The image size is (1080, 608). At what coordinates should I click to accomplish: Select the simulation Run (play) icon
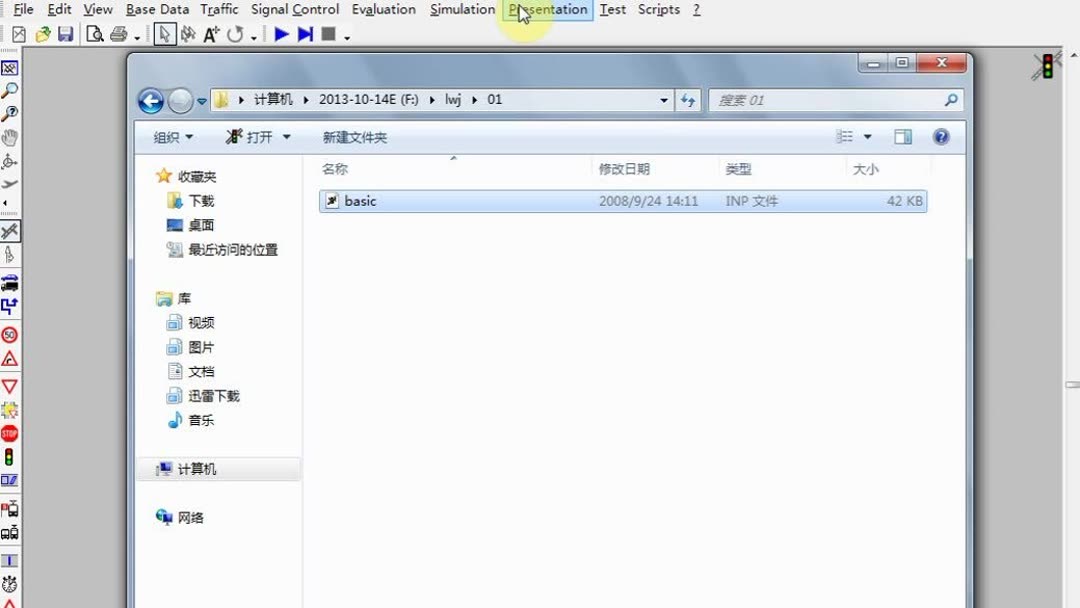280,33
